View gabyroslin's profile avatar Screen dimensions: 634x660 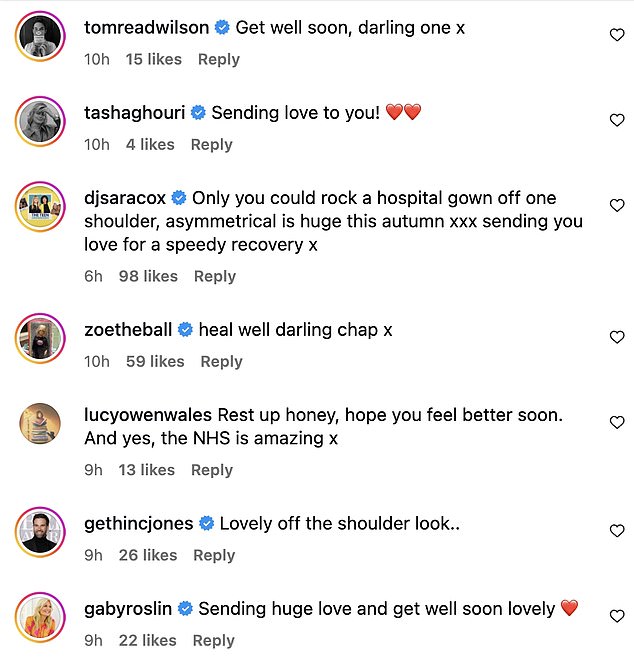tap(41, 617)
